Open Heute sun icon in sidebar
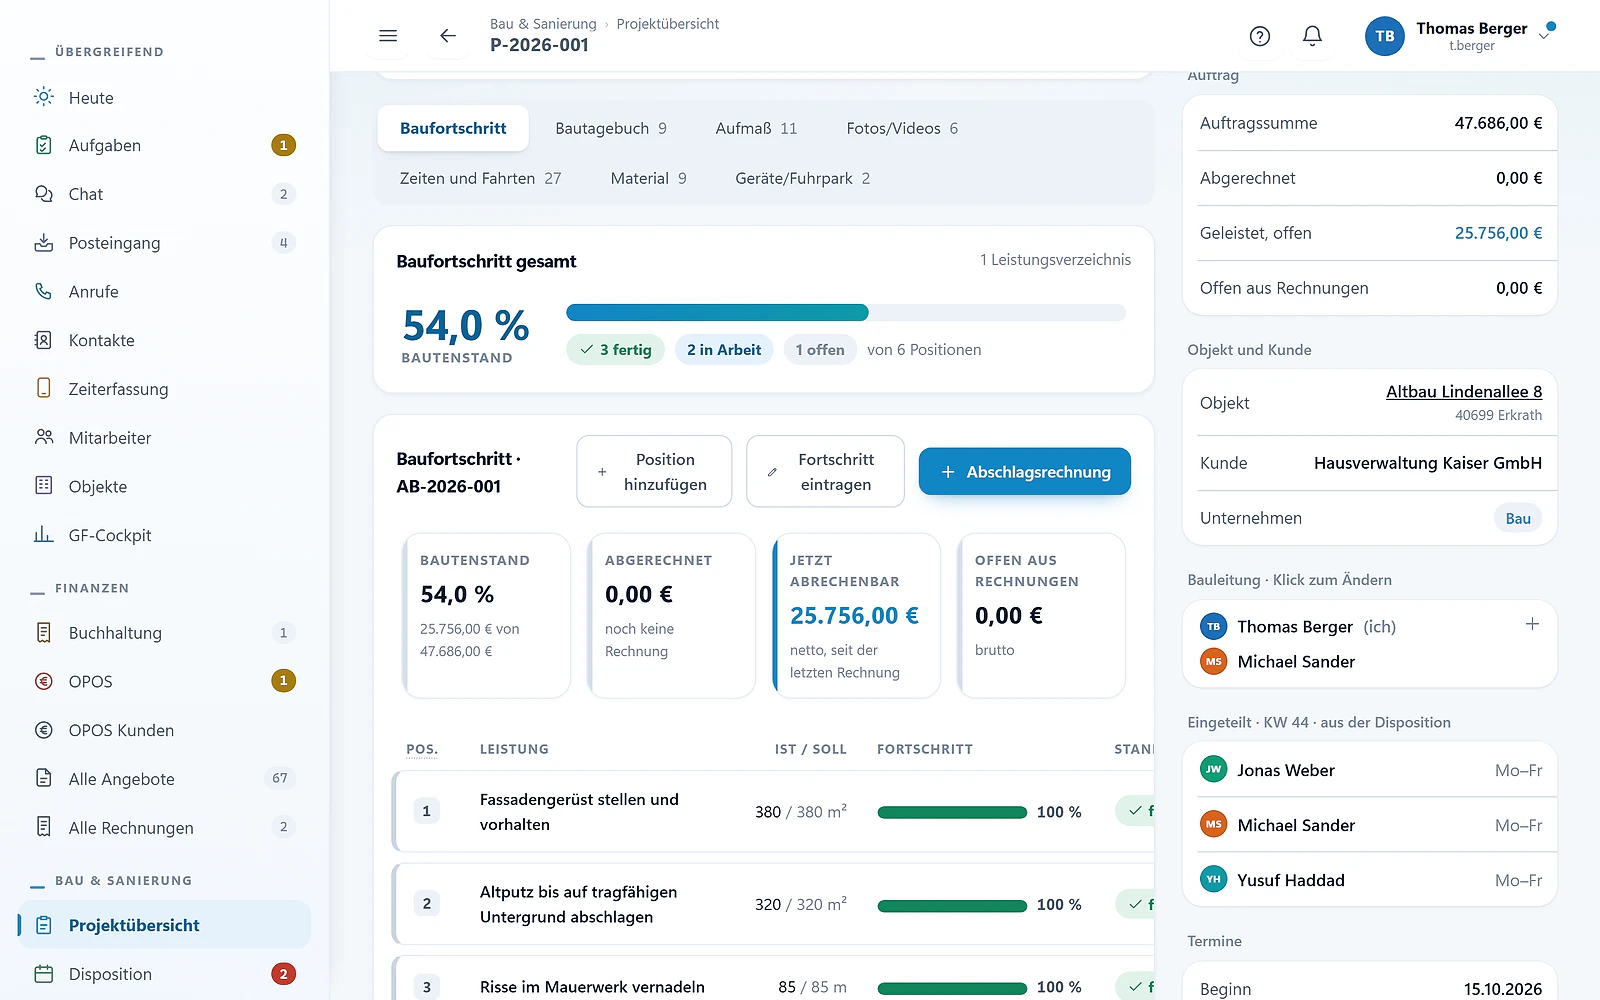Screen dimensions: 1600x1000 [x=44, y=97]
